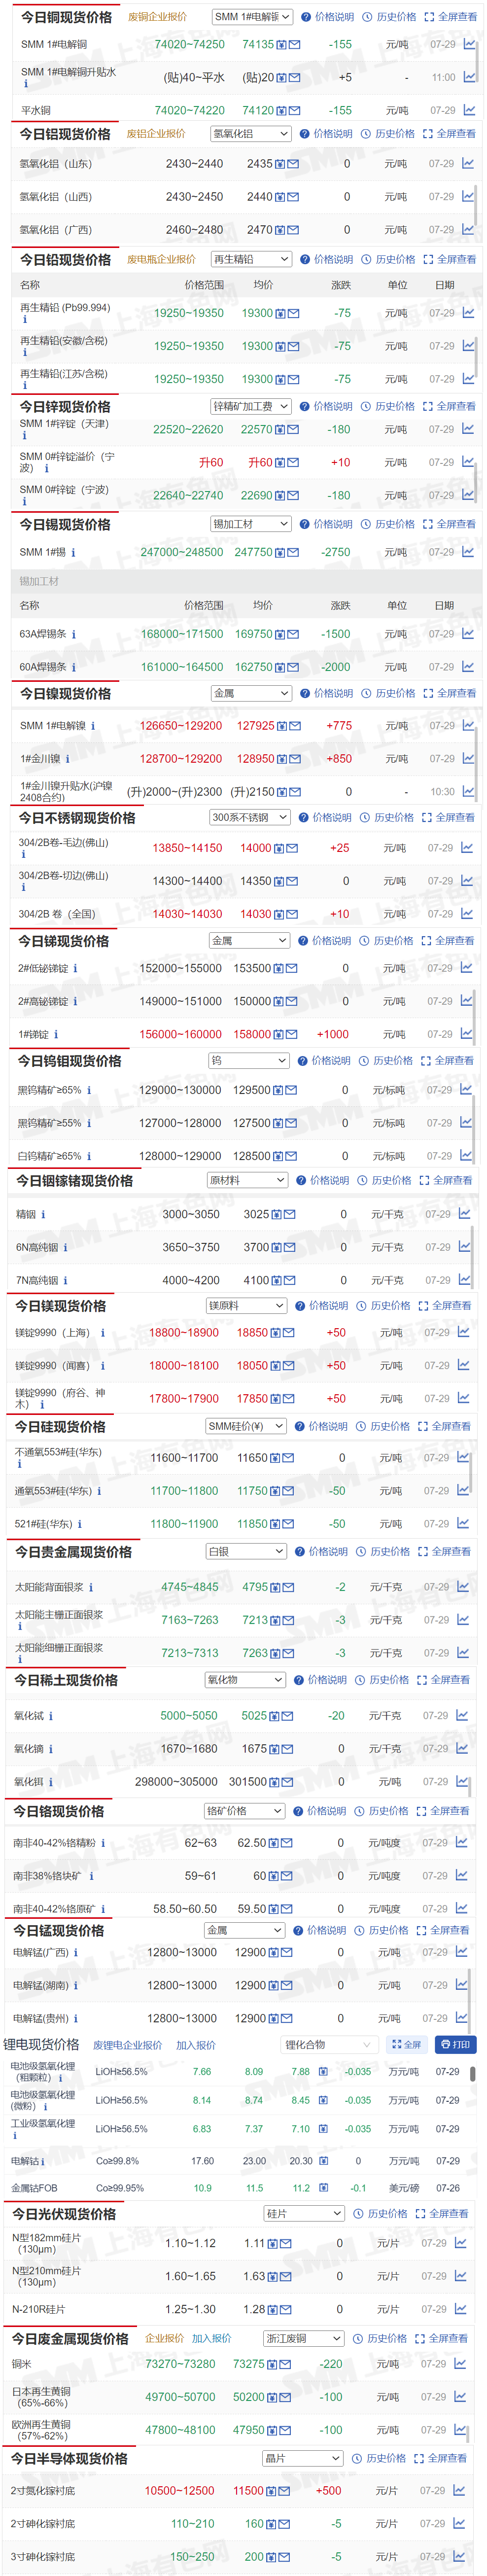Expand the 铬矿价格 dropdown
Viewport: 487px width, 2576px height.
(245, 1811)
